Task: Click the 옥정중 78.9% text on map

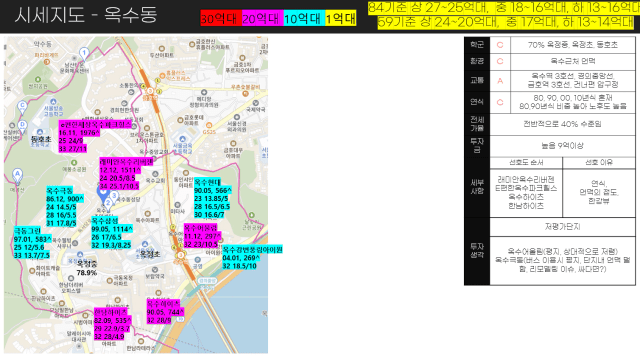Action: point(87,268)
